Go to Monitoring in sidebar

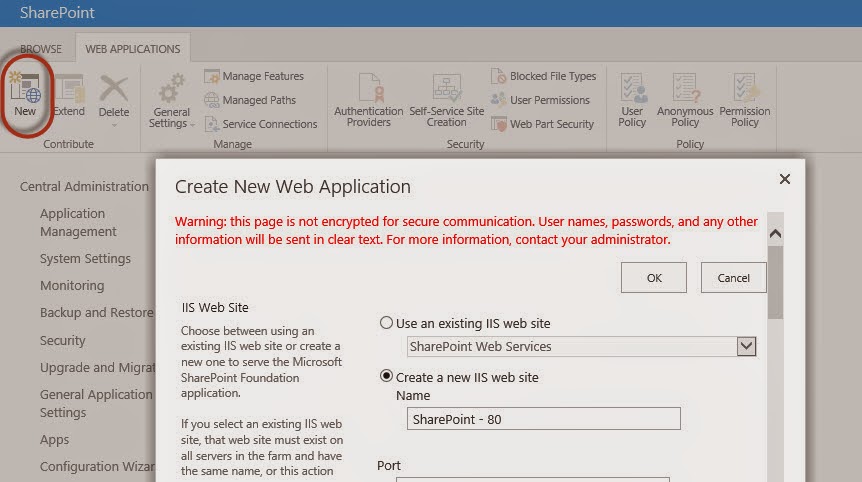point(72,285)
